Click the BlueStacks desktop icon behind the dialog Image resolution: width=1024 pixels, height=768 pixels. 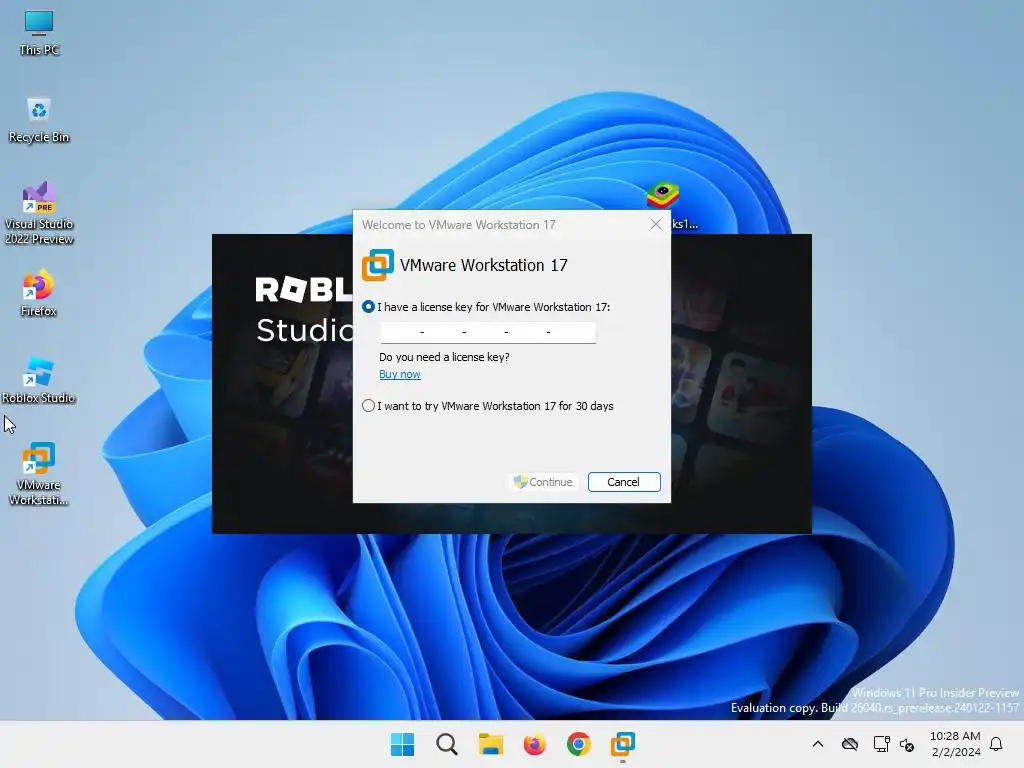pyautogui.click(x=663, y=195)
